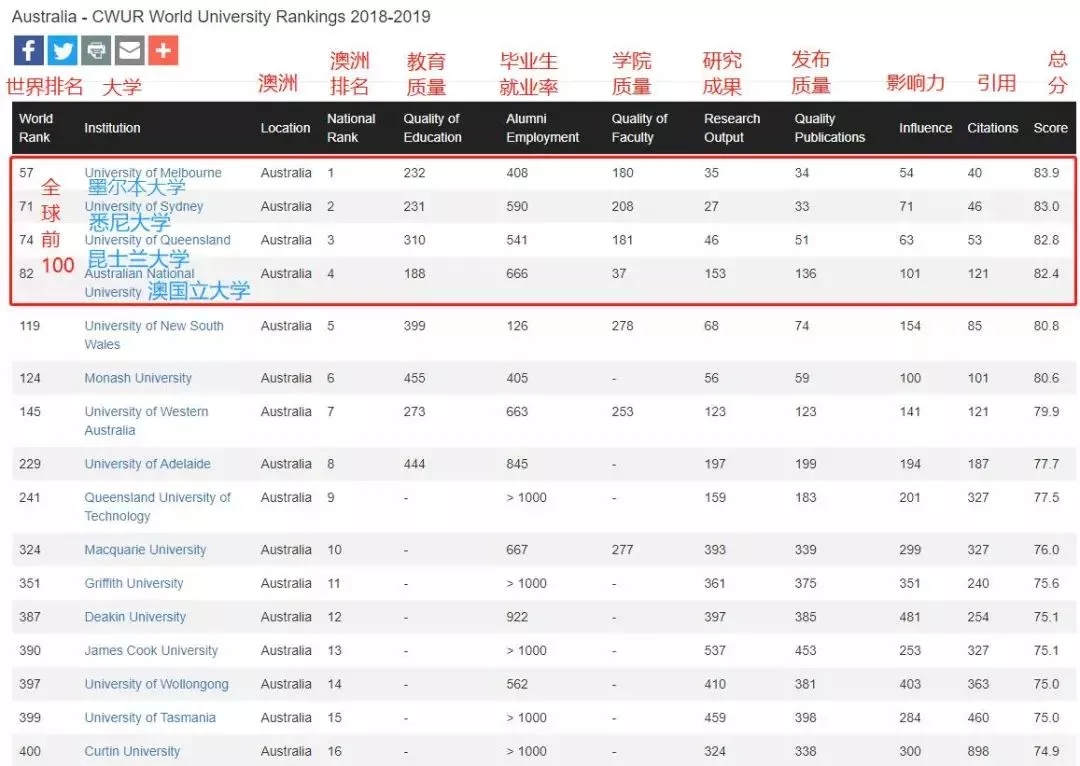Click the Deakin University link
The width and height of the screenshot is (1080, 766).
(135, 617)
